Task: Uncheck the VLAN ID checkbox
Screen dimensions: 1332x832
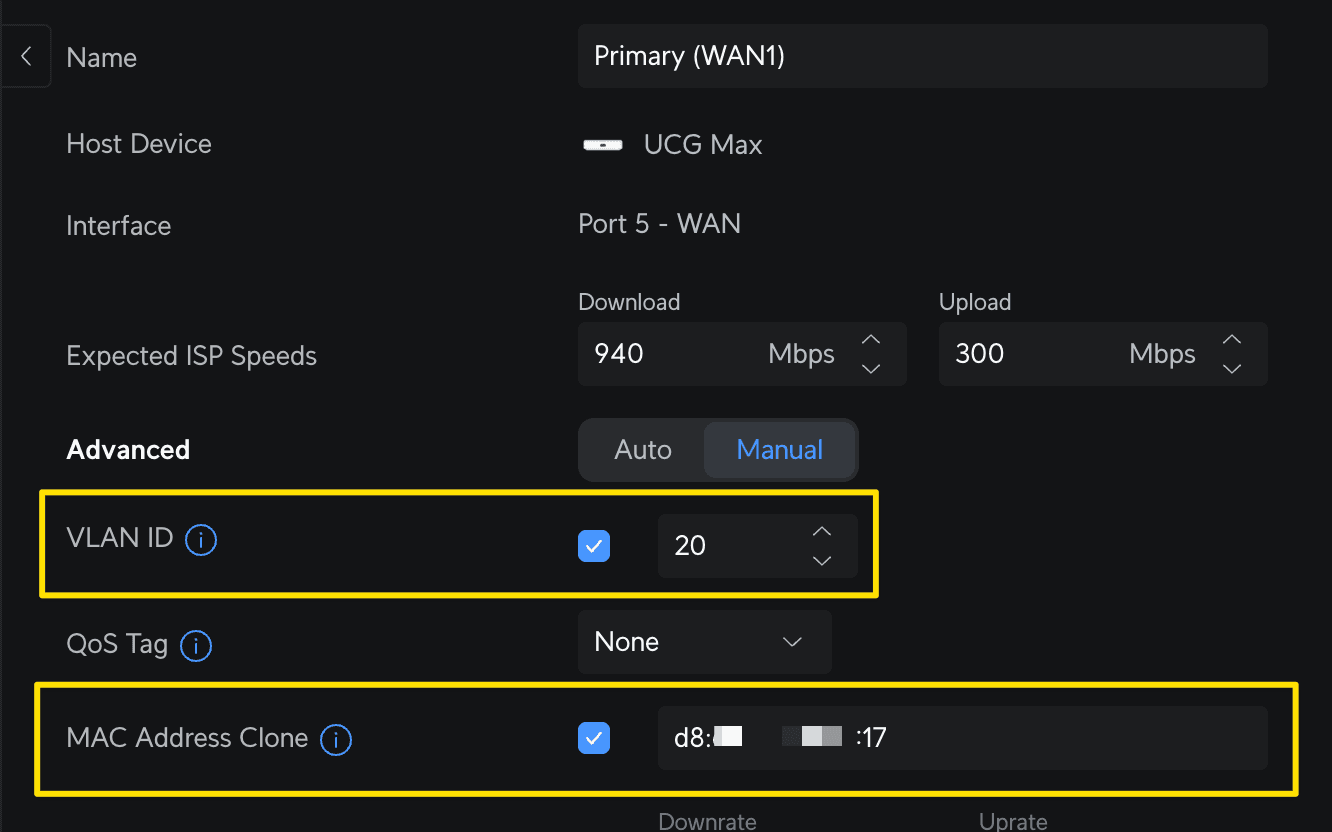Action: [594, 546]
